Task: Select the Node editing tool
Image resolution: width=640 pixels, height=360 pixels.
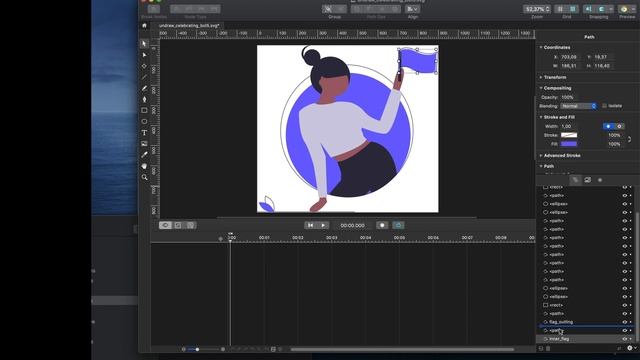Action: (144, 55)
